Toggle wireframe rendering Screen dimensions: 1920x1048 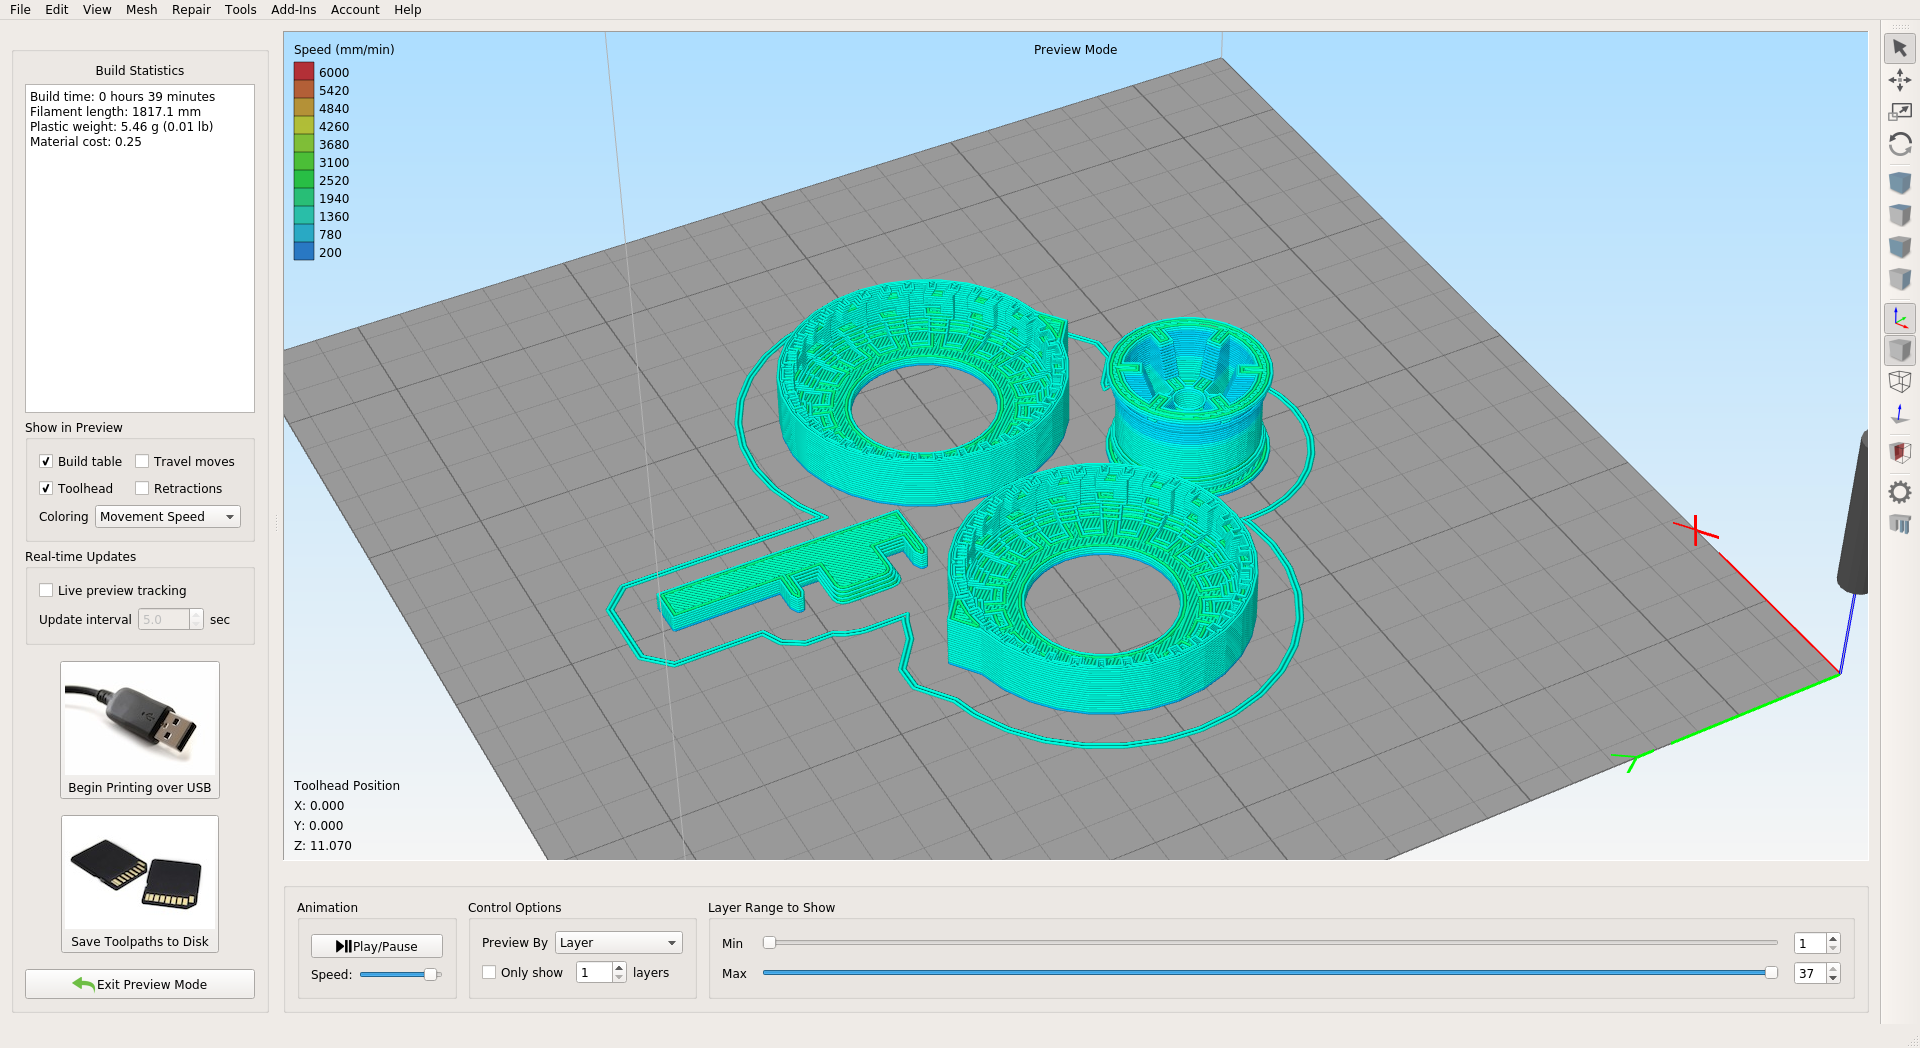(x=1900, y=382)
